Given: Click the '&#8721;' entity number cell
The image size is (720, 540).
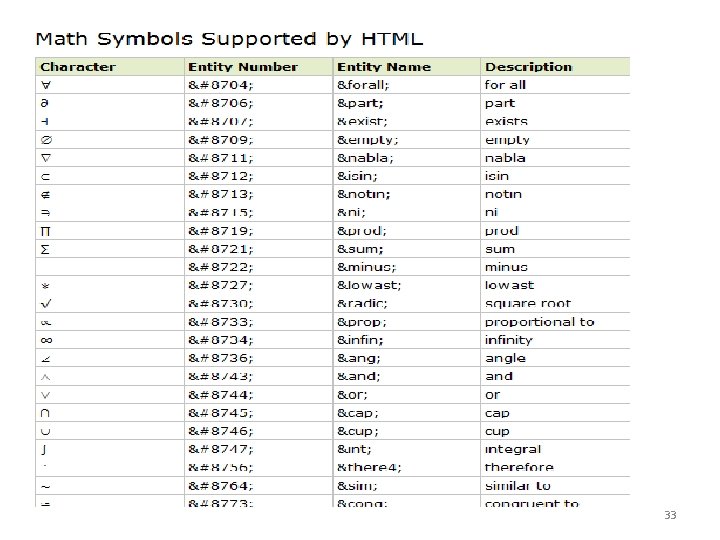Looking at the screenshot, I should [221, 249].
